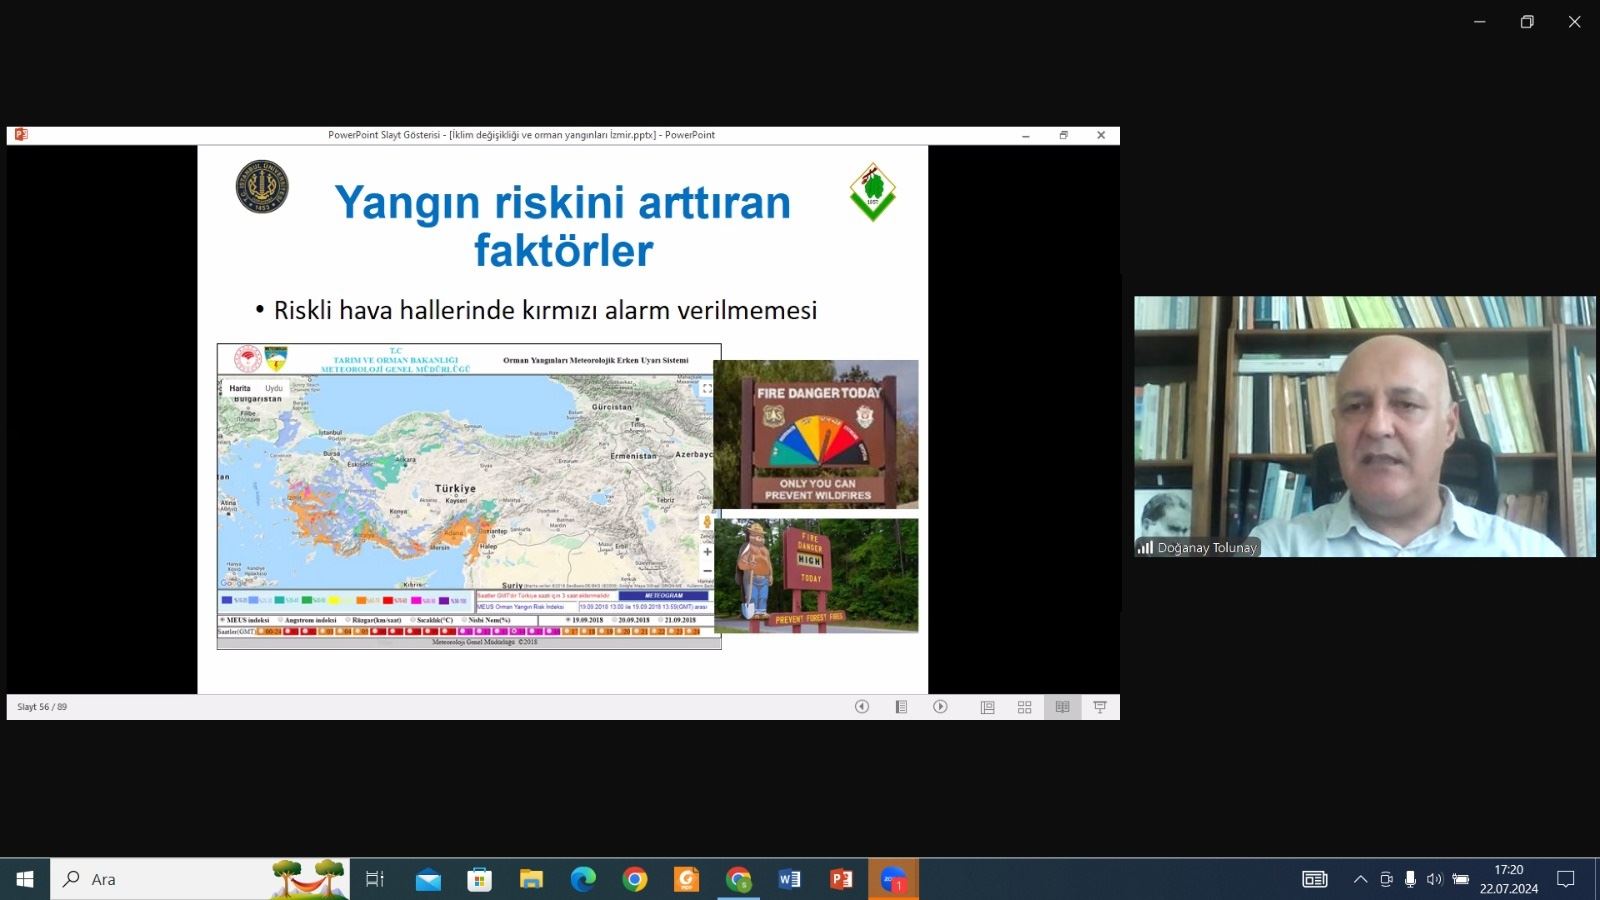1600x900 pixels.
Task: Open Microsoft Word from the taskbar
Action: click(x=789, y=879)
